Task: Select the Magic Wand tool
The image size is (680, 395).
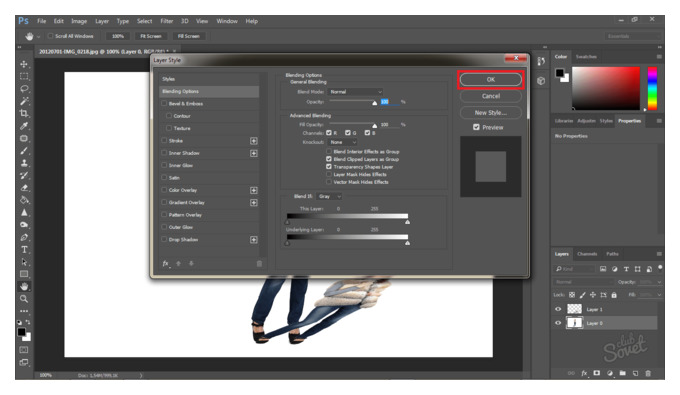Action: [24, 101]
